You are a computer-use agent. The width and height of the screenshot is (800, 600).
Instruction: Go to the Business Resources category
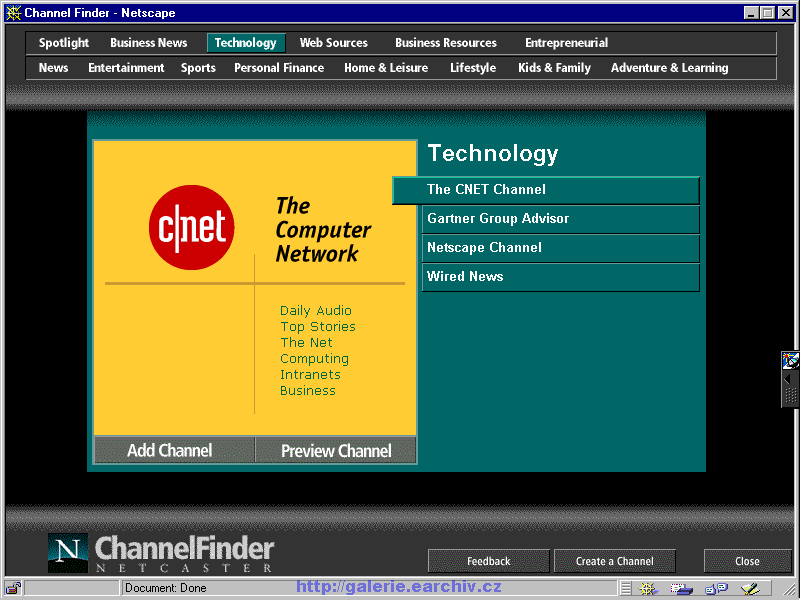tap(445, 43)
